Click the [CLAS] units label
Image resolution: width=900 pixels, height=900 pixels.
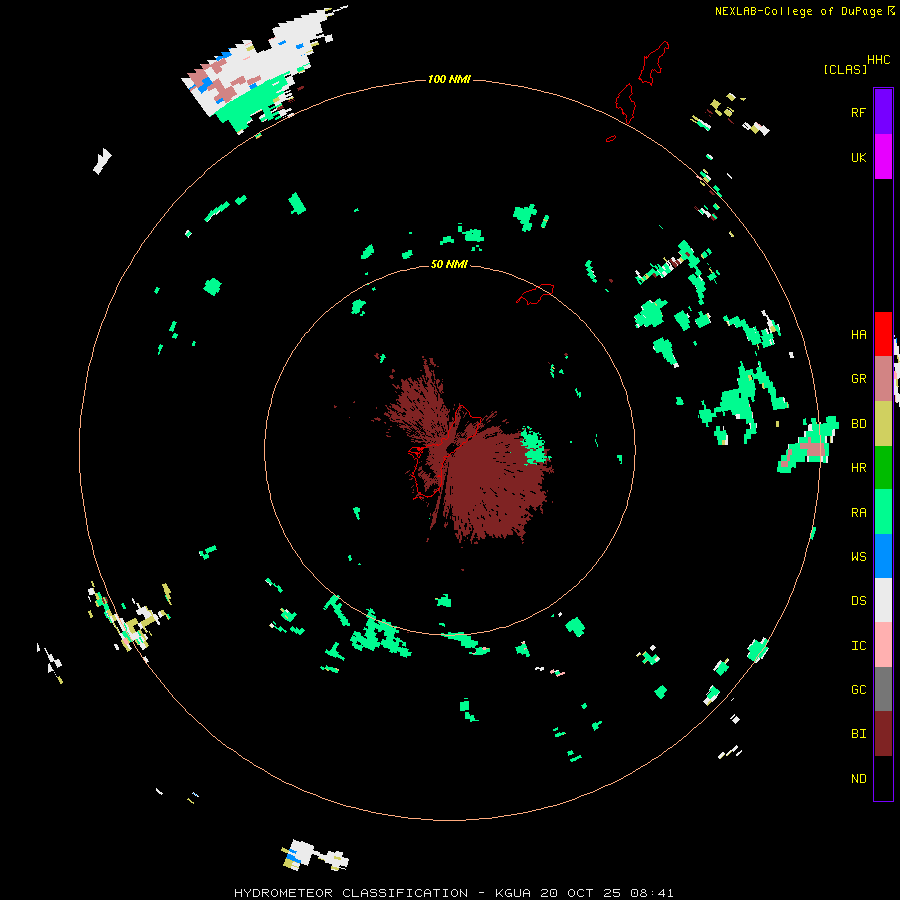tap(845, 70)
